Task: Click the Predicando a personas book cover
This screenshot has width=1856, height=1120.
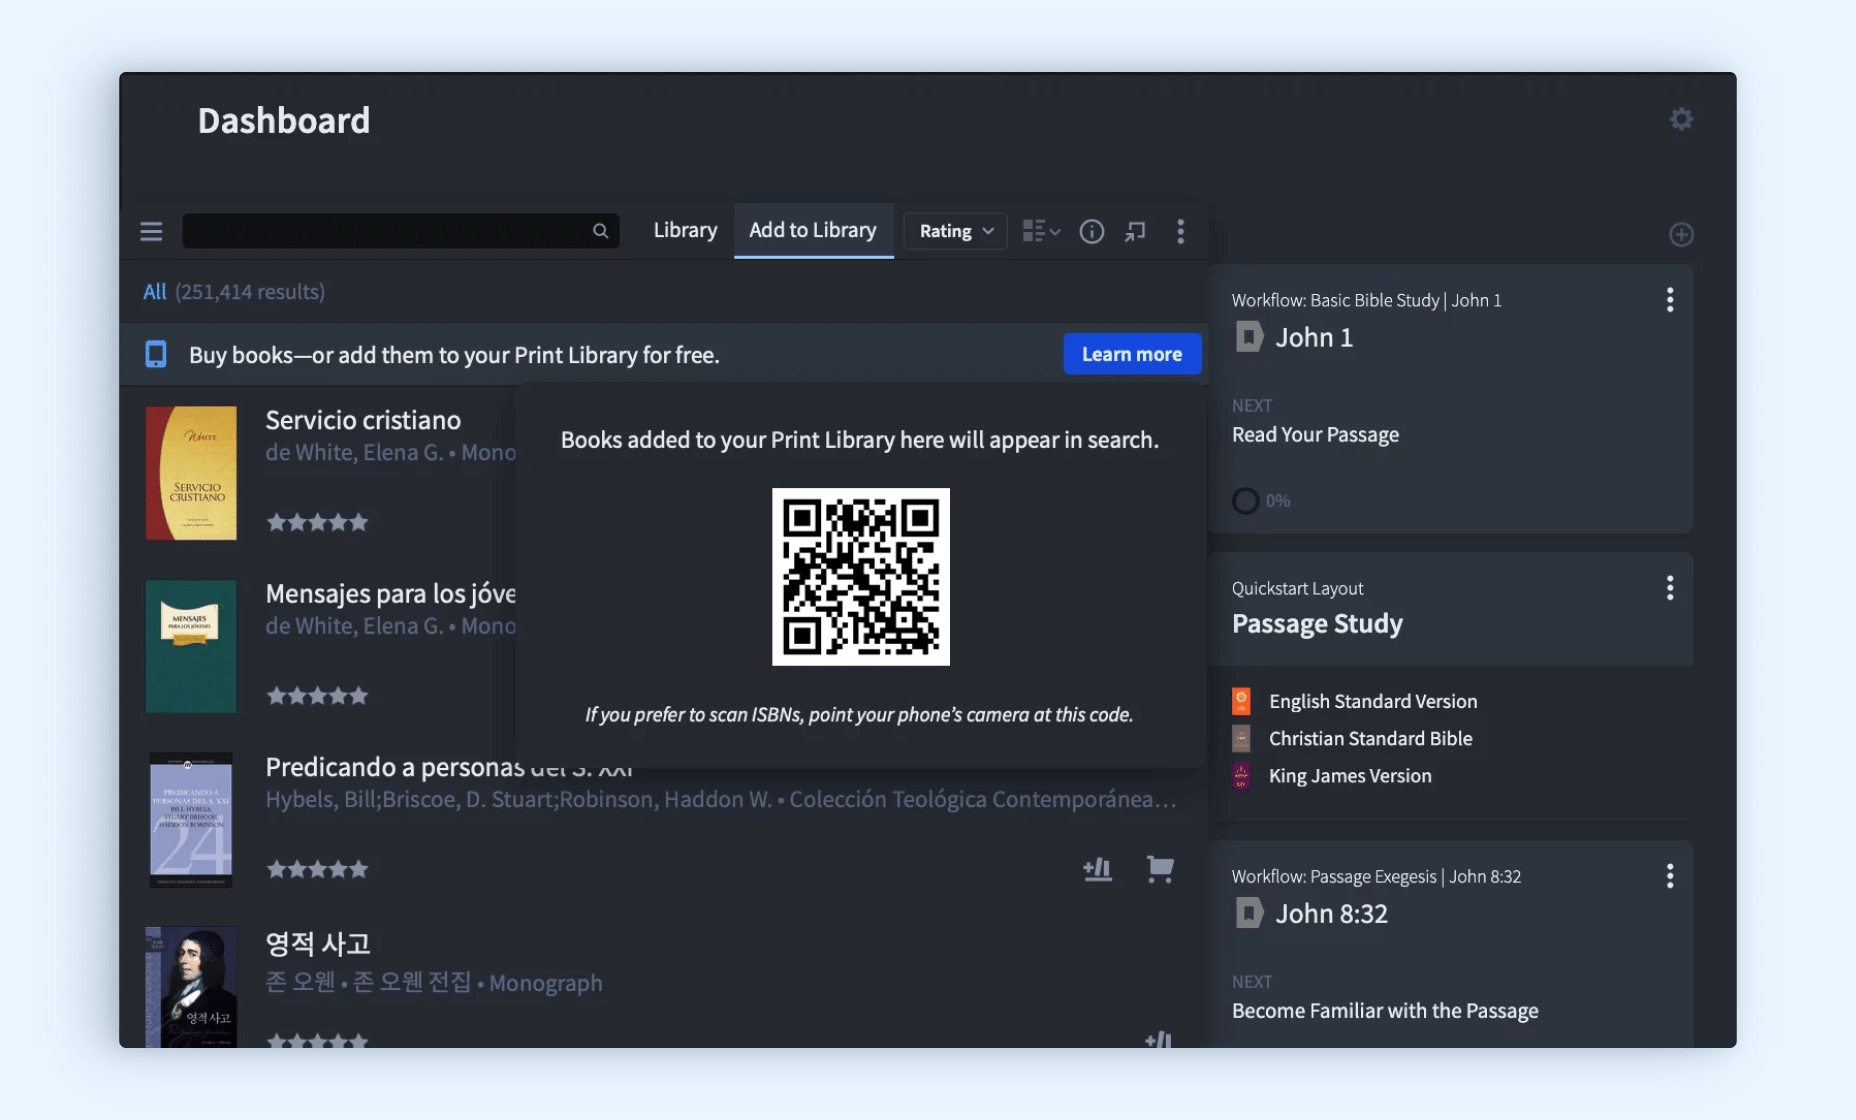Action: [191, 820]
